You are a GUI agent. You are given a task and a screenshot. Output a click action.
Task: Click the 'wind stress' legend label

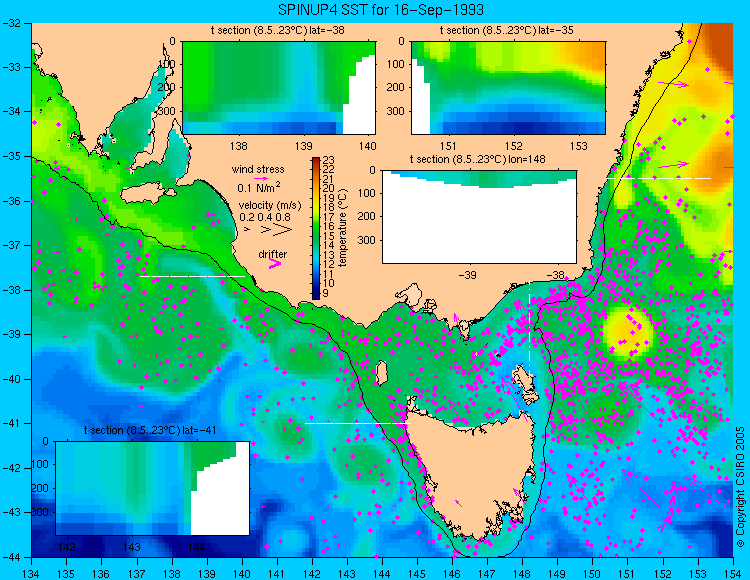tap(258, 169)
